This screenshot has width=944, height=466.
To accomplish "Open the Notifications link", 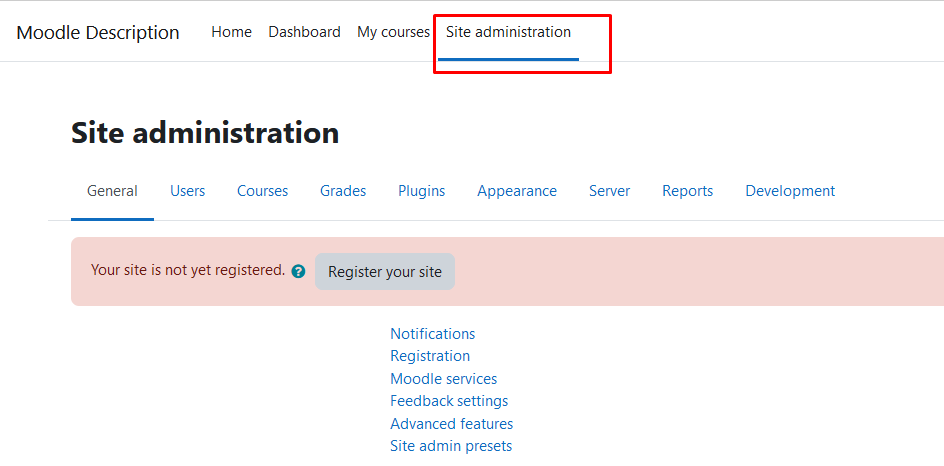I will pos(432,334).
